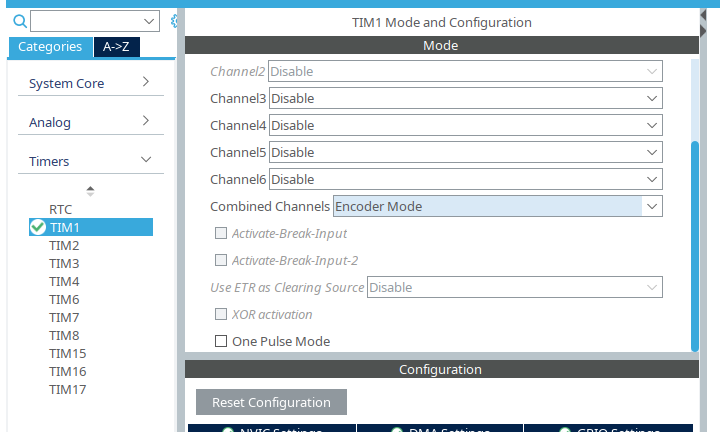Click the settings gear icon beside search
Screen dimensions: 720x432
coord(175,21)
